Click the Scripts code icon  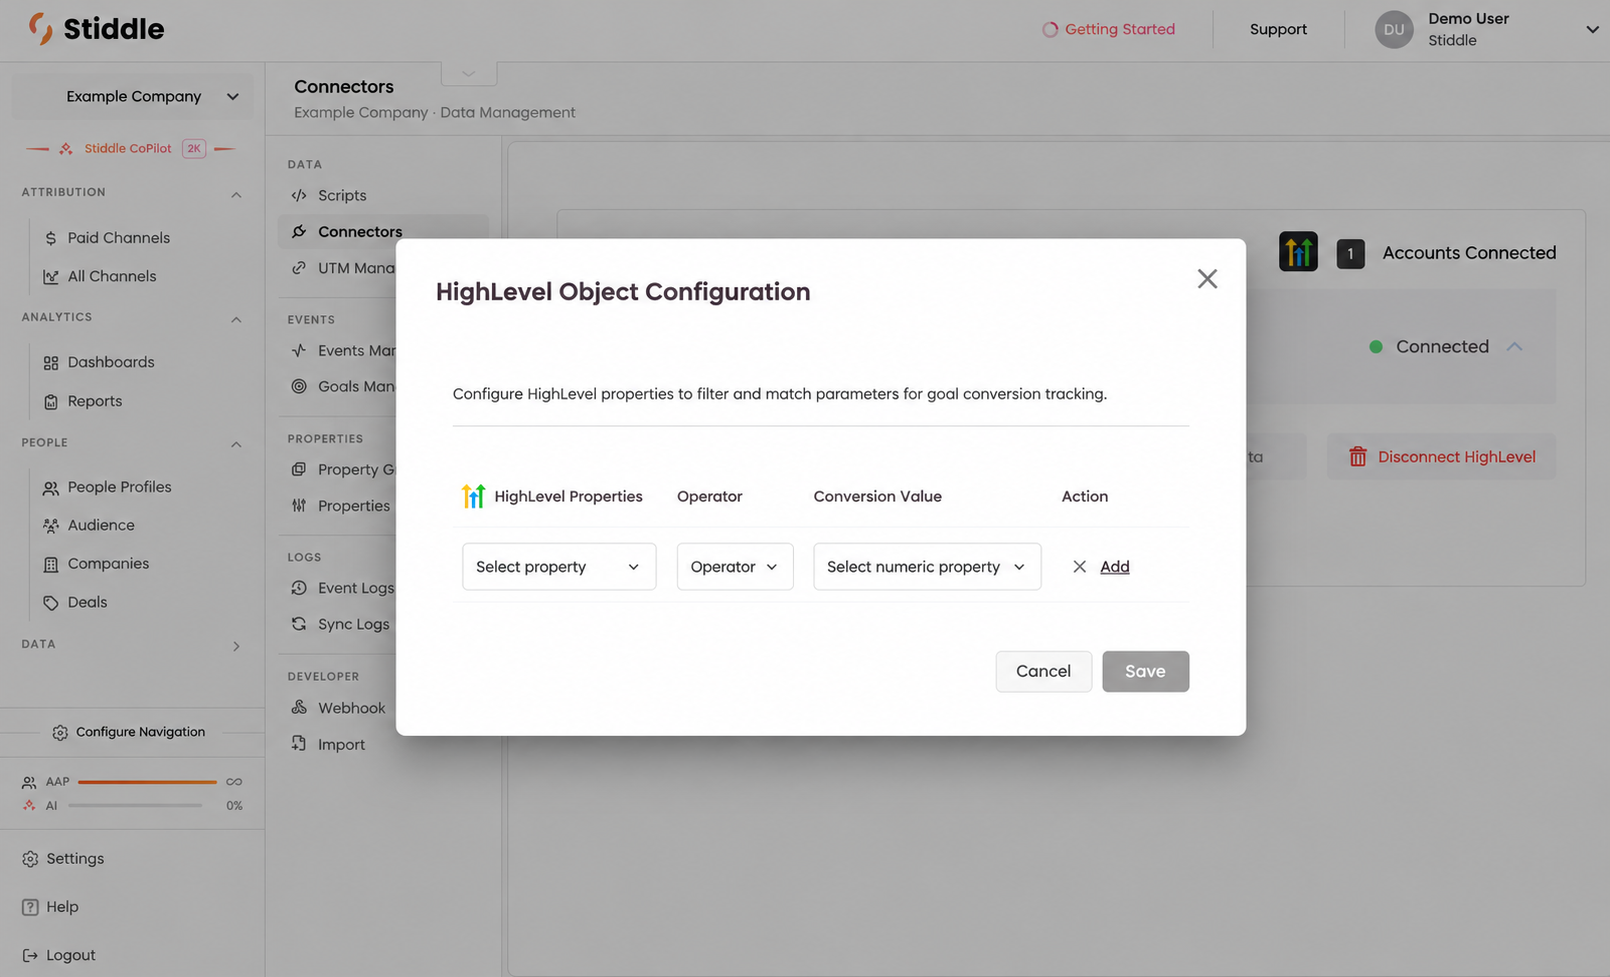[x=299, y=196]
